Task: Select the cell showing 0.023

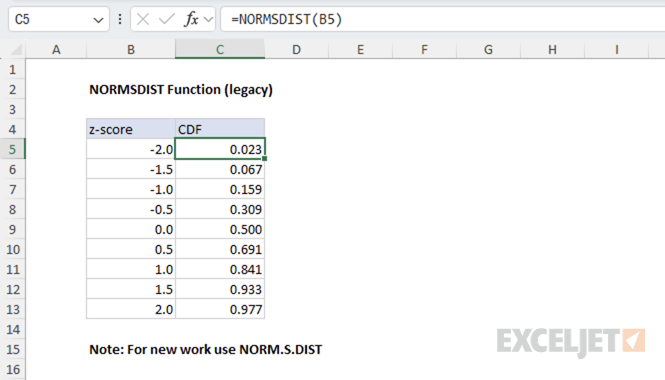Action: pos(220,149)
